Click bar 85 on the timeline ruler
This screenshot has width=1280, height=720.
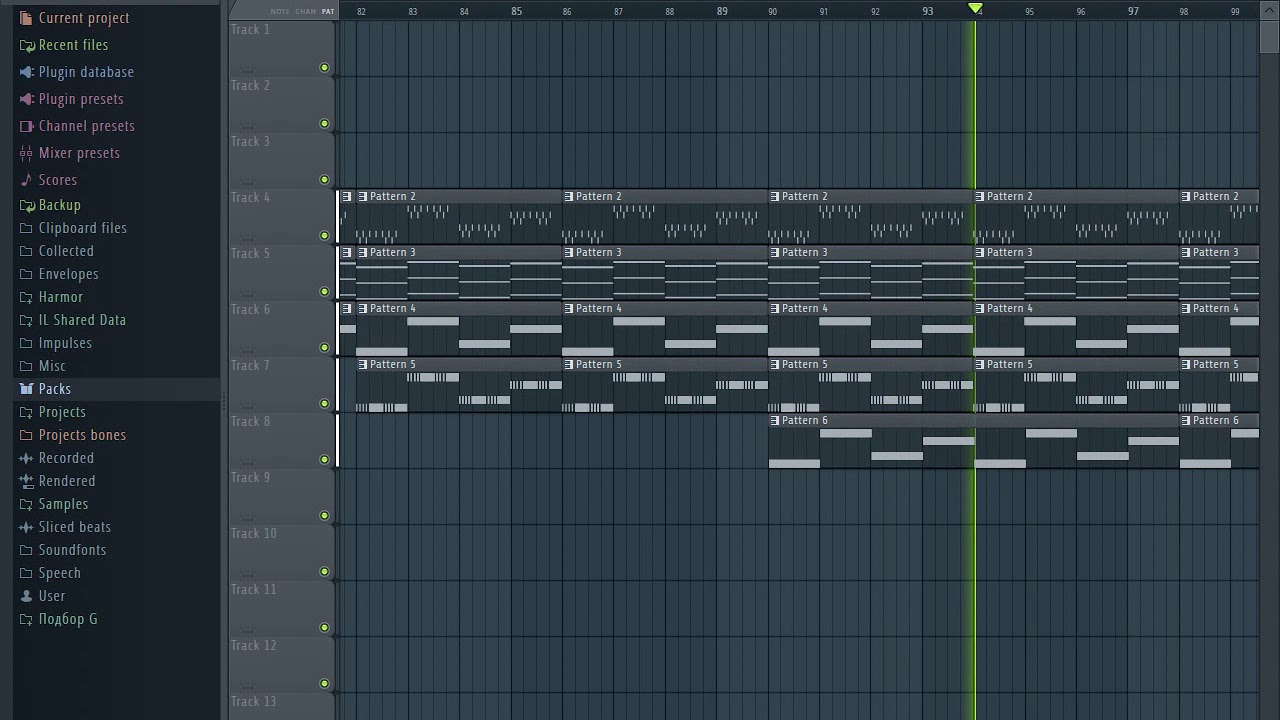tap(516, 11)
